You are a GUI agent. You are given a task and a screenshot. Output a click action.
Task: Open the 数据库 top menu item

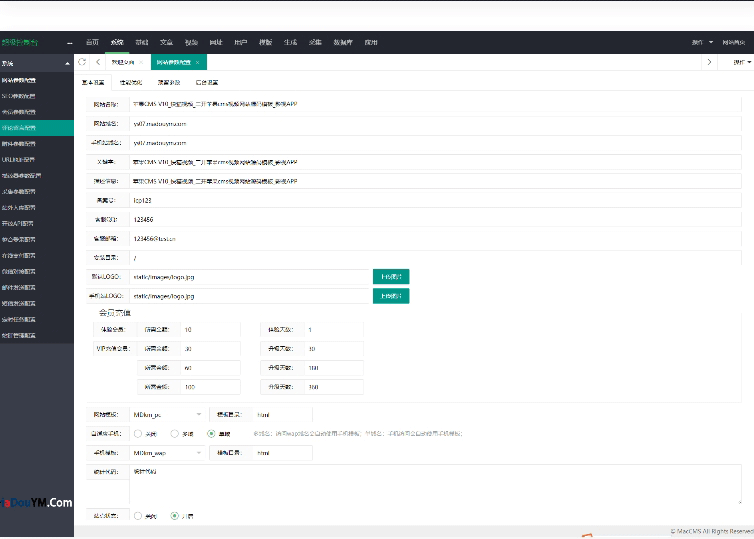click(343, 42)
